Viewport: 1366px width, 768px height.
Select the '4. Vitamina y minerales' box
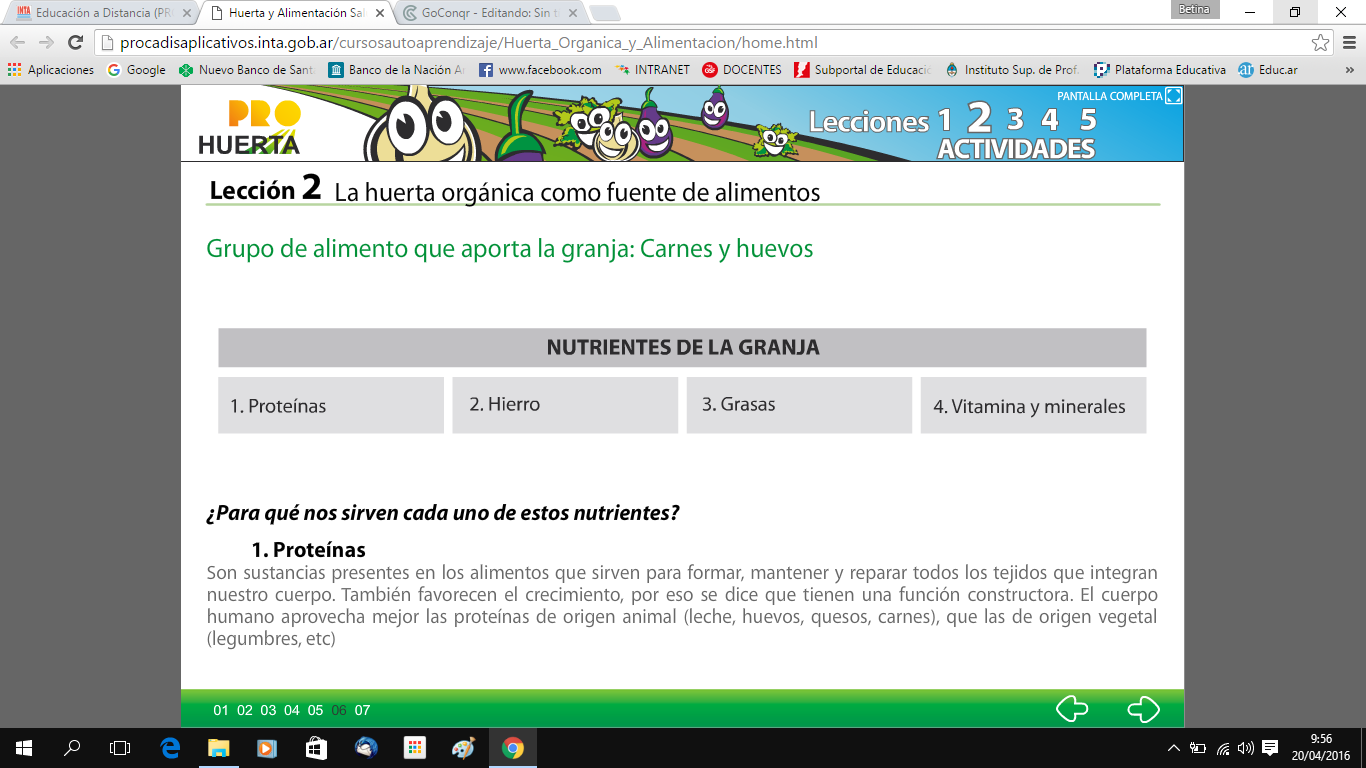(1033, 405)
